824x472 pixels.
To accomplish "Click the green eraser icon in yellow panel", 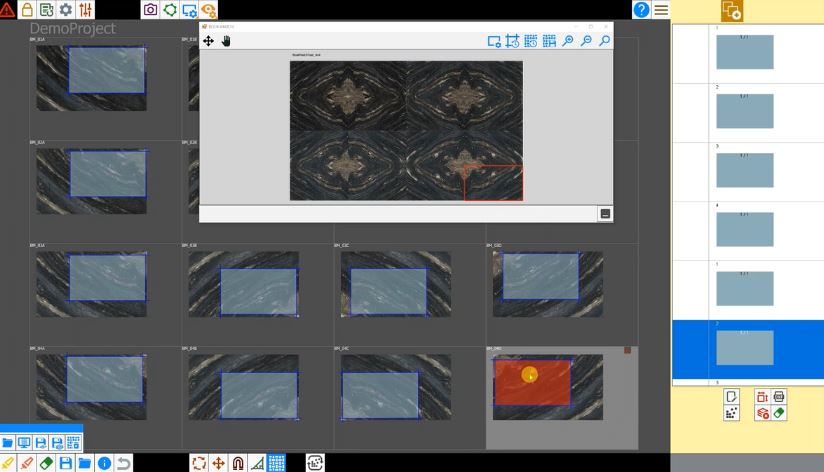I will 779,413.
